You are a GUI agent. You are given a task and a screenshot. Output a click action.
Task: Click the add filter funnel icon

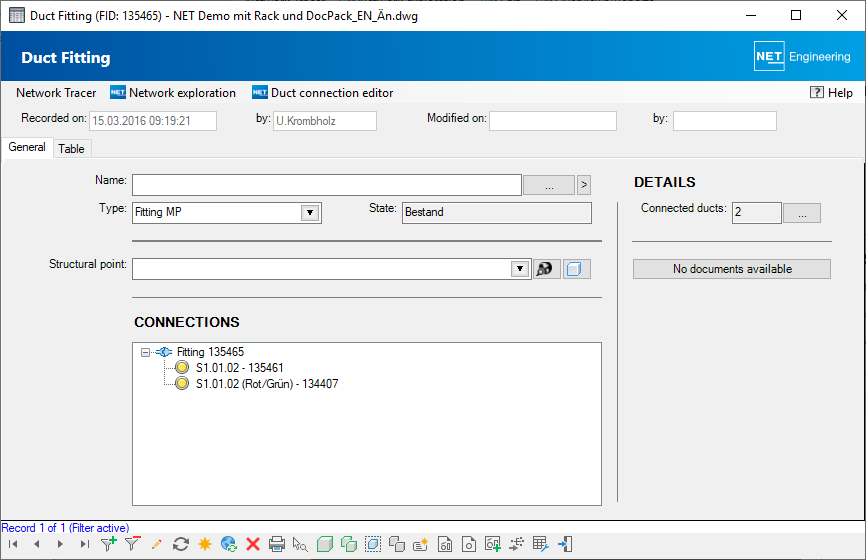click(109, 544)
